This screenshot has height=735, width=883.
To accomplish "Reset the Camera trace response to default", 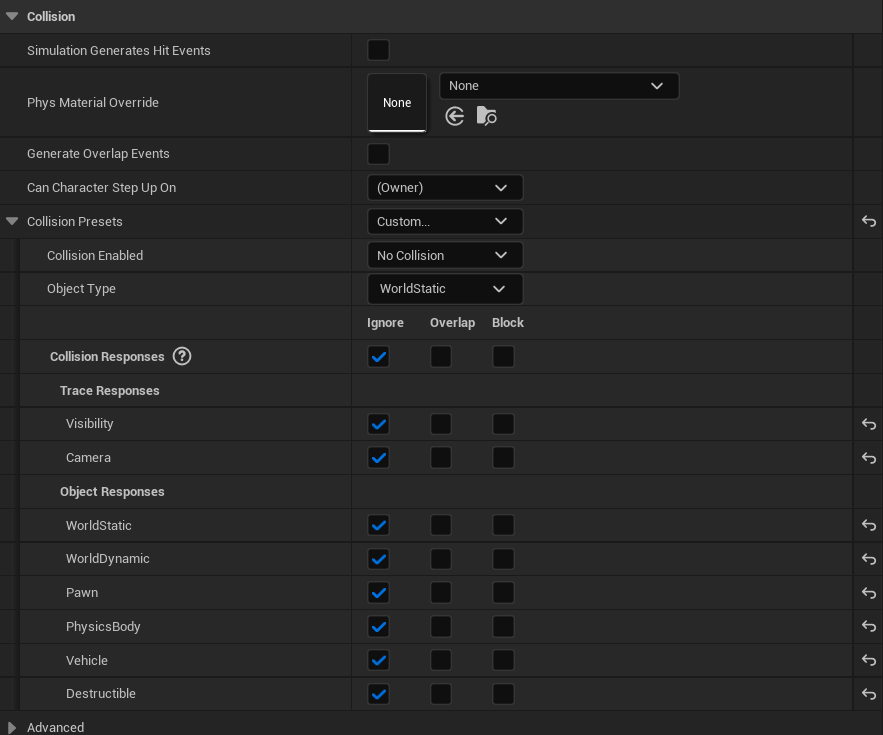I will coord(868,458).
